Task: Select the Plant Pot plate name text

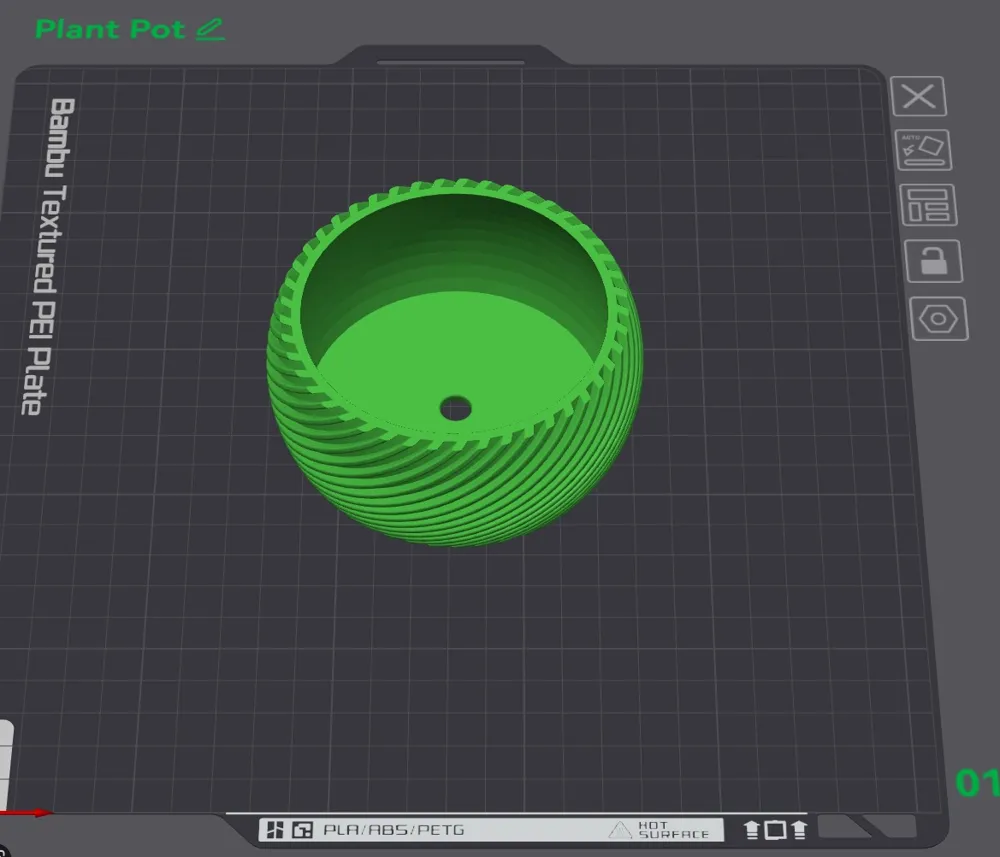Action: [x=110, y=29]
